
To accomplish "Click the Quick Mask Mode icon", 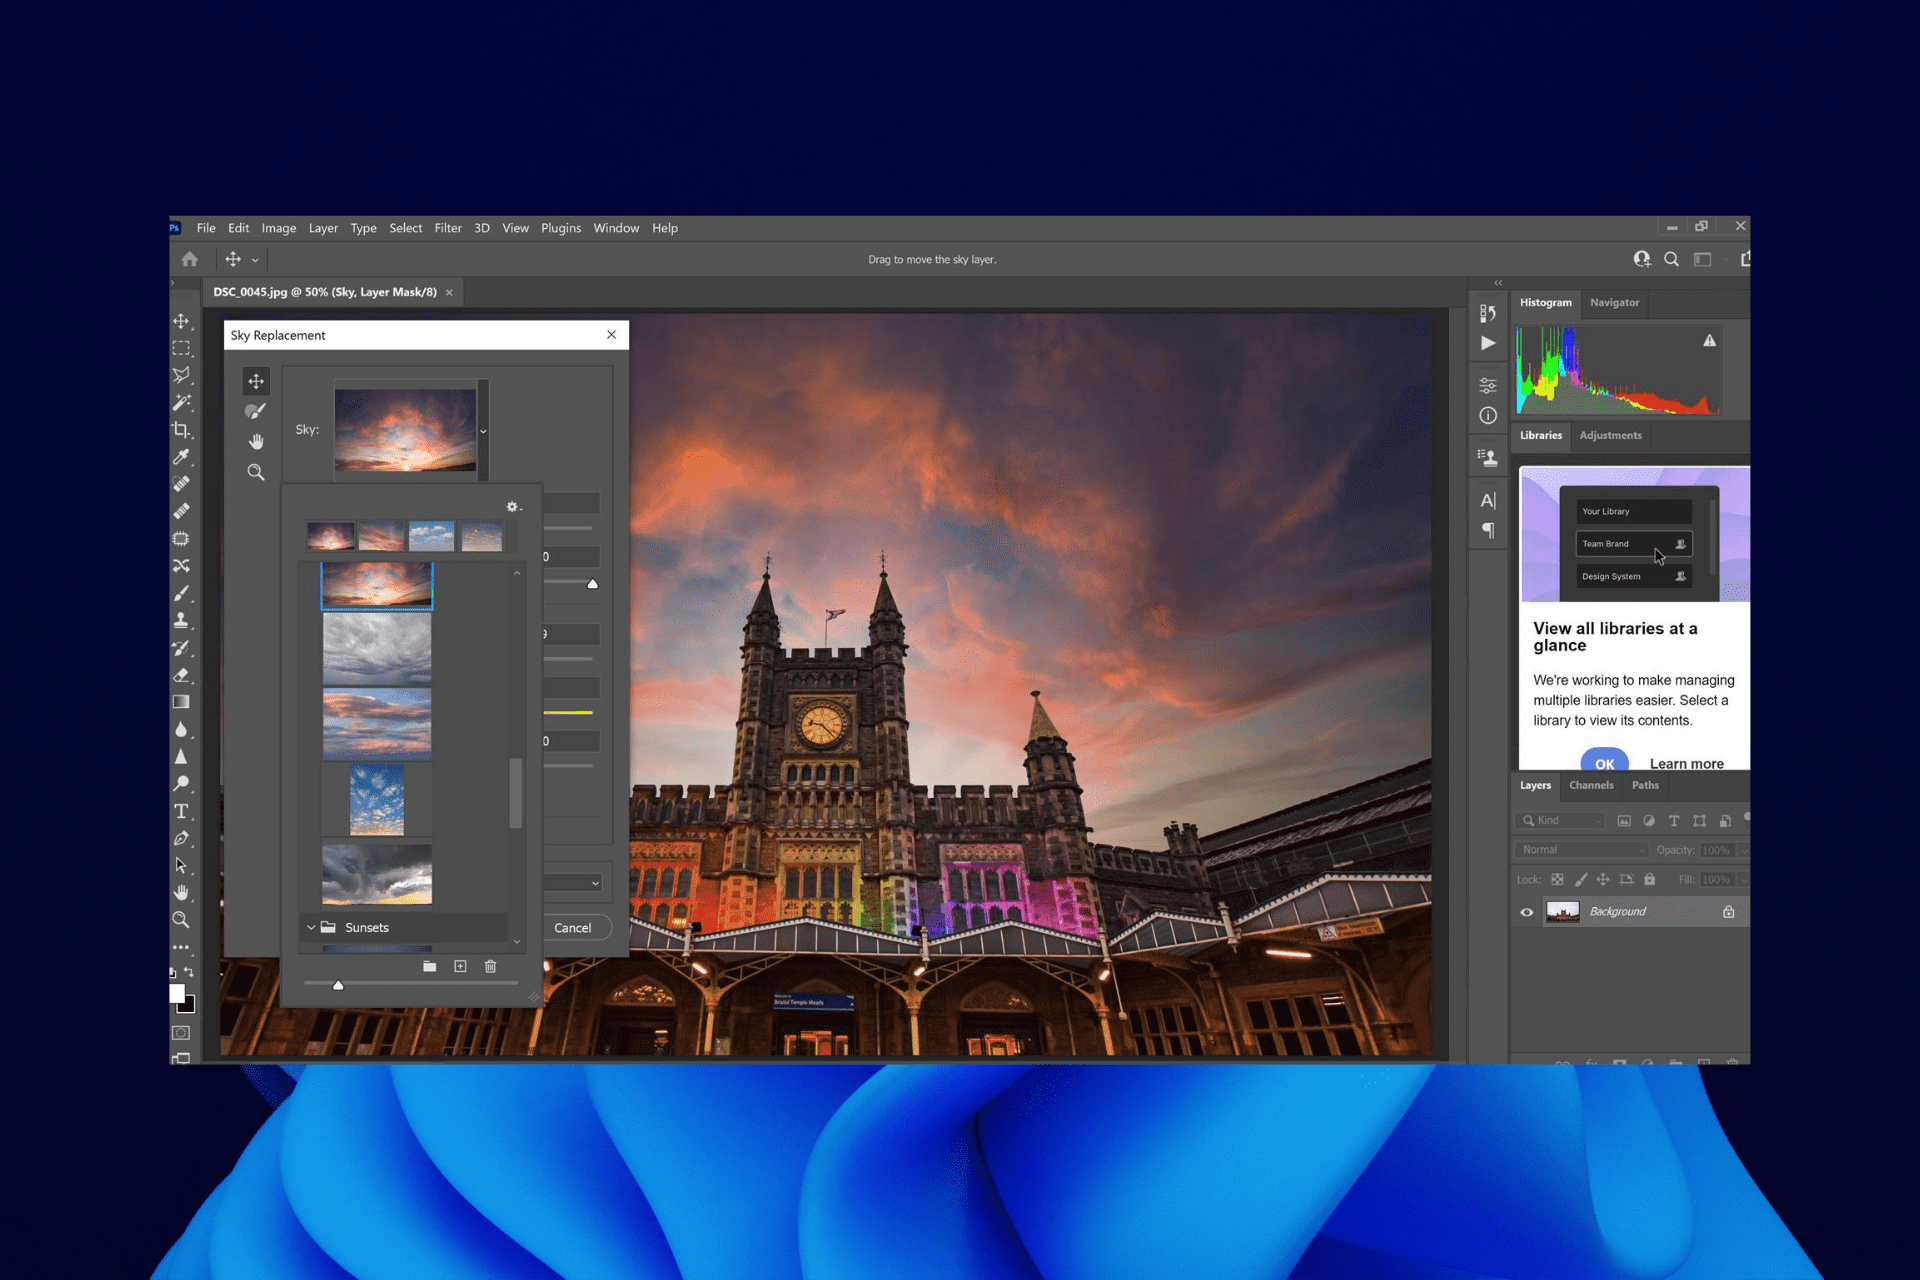I will tap(181, 1031).
